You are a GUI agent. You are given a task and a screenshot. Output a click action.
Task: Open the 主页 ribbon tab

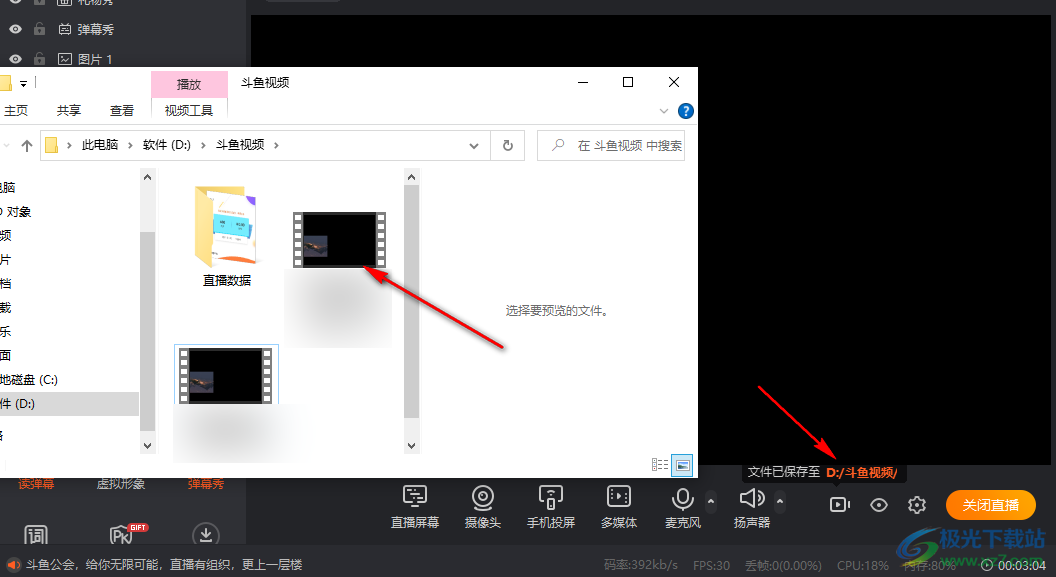(16, 110)
